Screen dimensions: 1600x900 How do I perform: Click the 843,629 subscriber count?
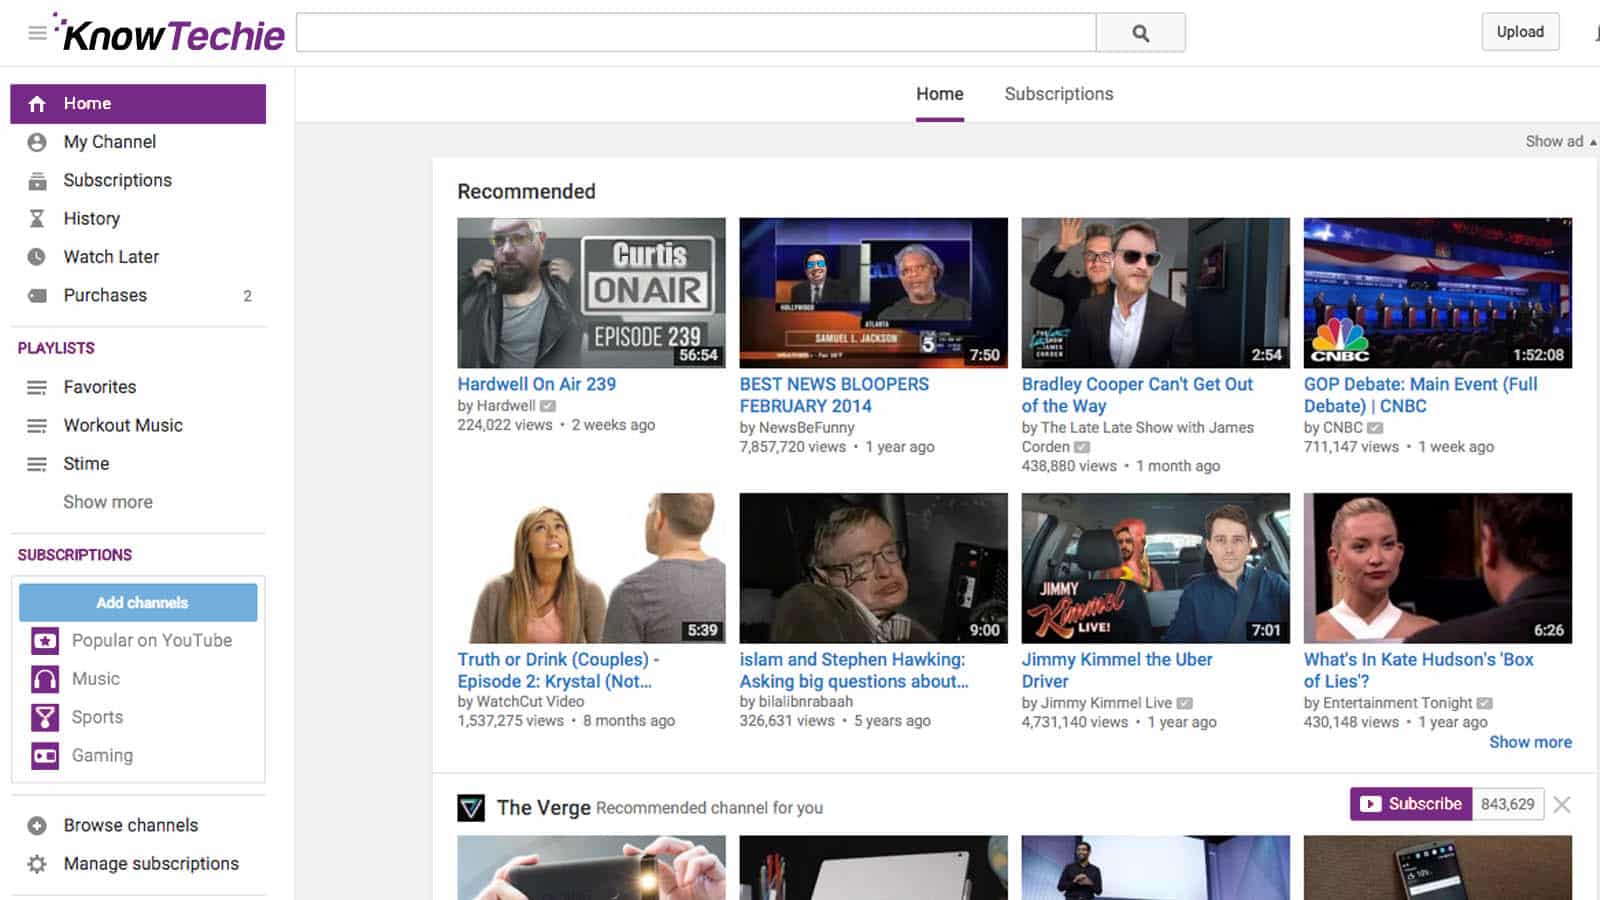(1508, 804)
